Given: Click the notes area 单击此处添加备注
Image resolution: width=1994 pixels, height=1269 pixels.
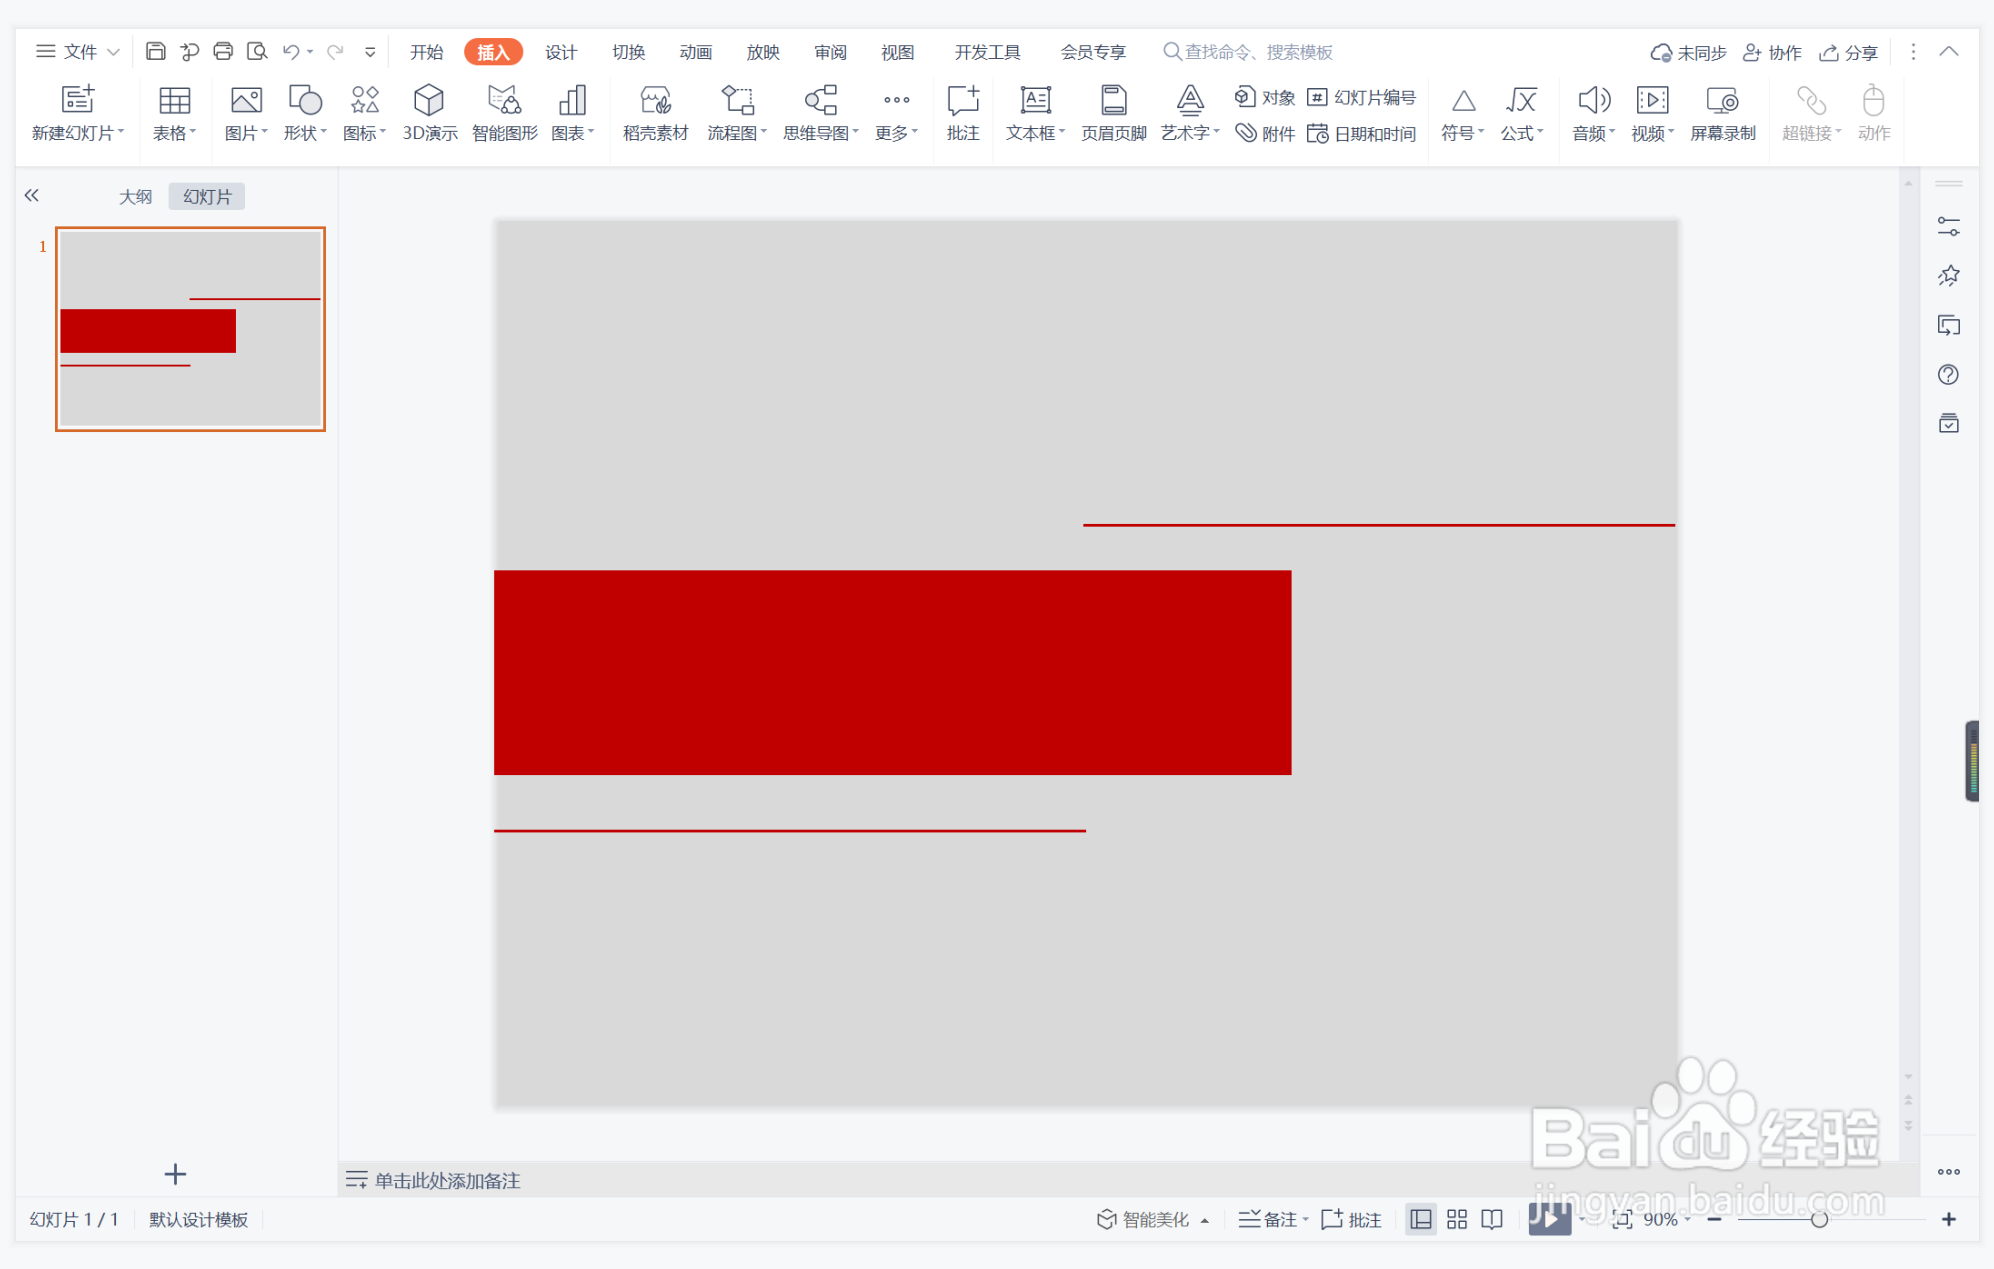Looking at the screenshot, I should tap(447, 1180).
